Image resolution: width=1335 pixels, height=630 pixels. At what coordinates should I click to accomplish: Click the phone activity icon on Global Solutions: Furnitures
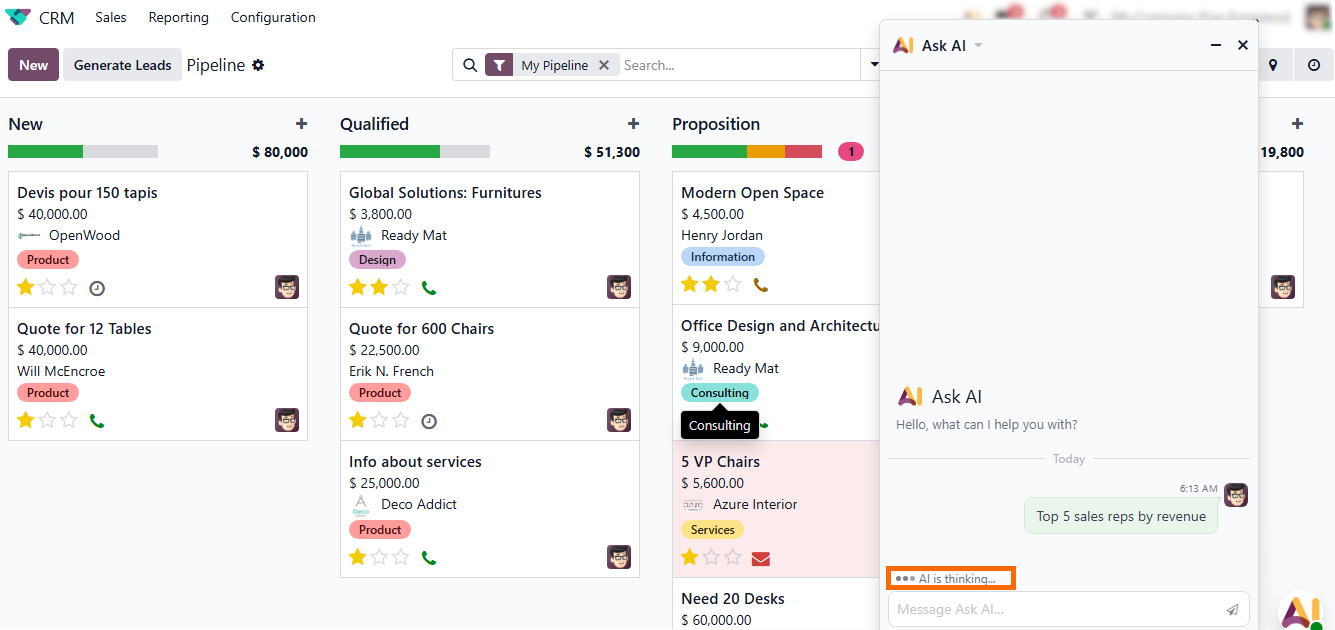click(429, 288)
